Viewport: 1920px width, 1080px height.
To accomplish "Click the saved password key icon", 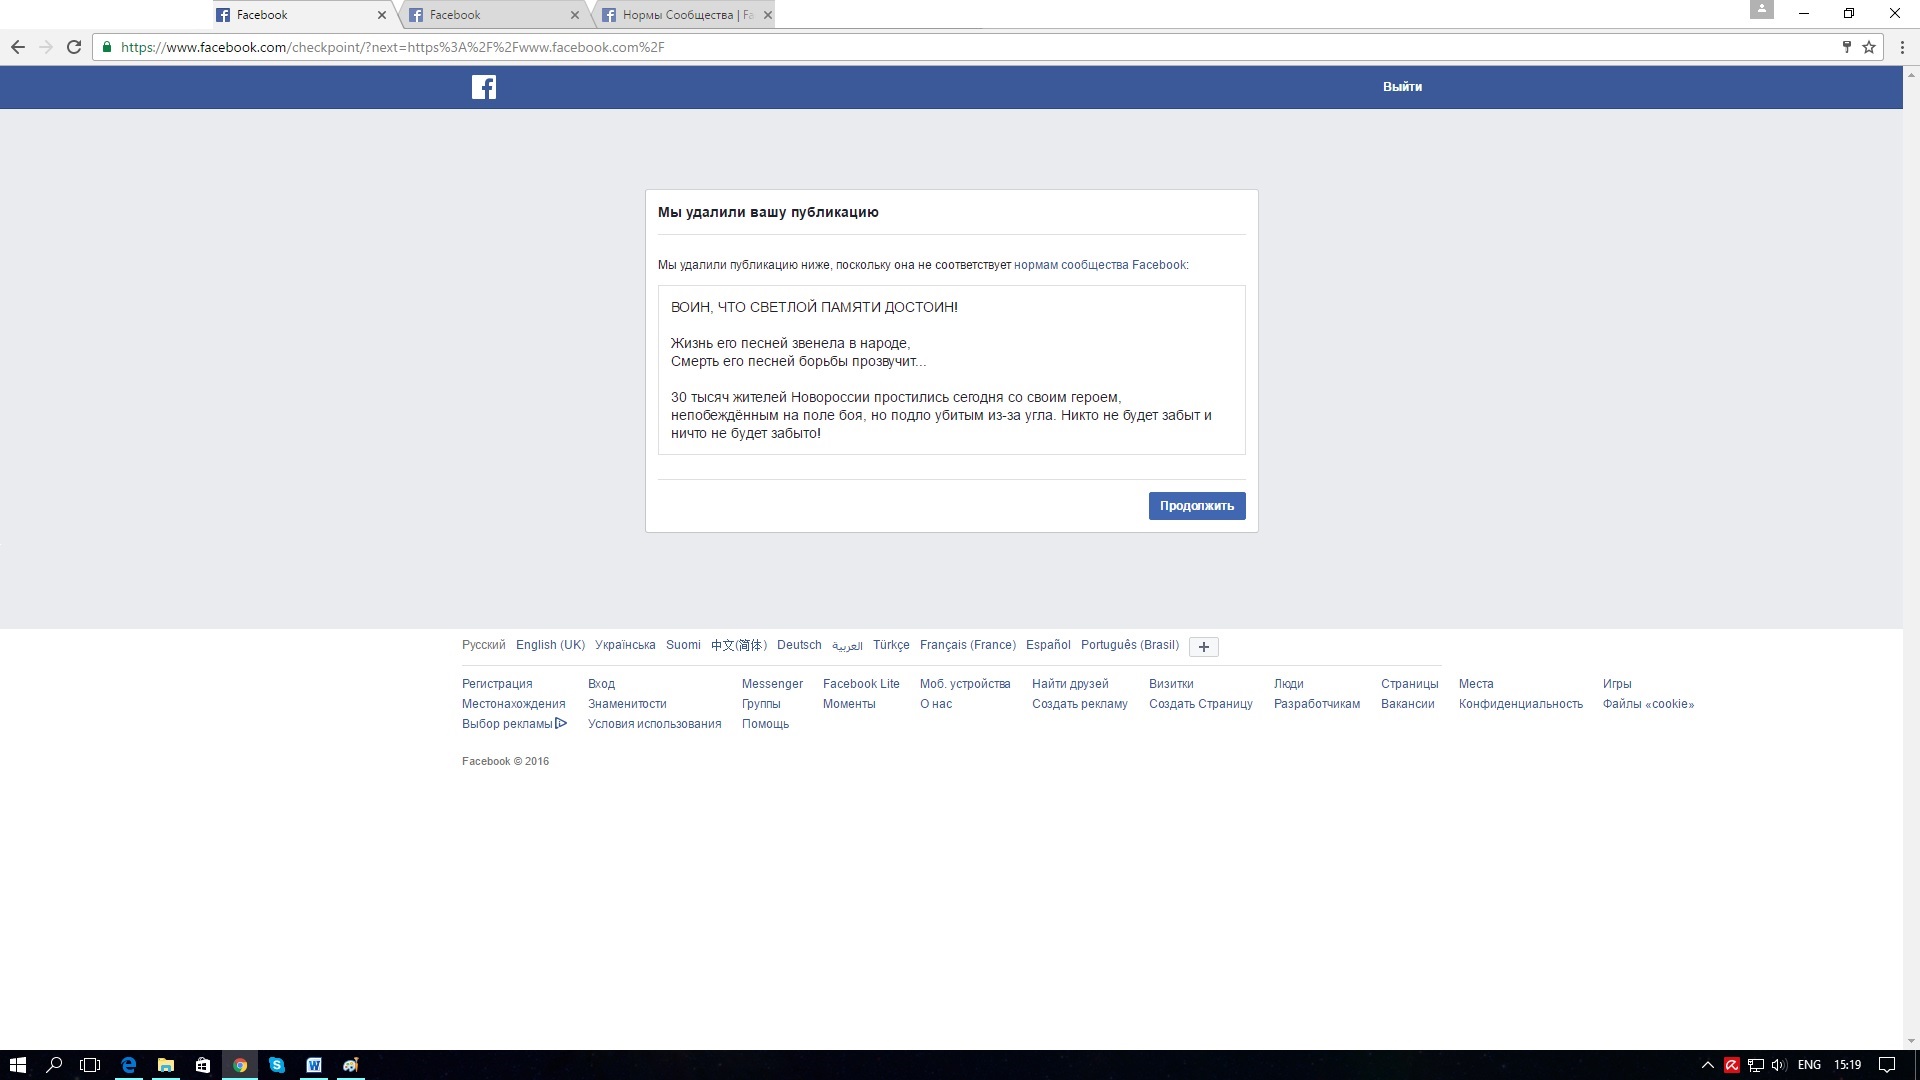I will [1846, 47].
